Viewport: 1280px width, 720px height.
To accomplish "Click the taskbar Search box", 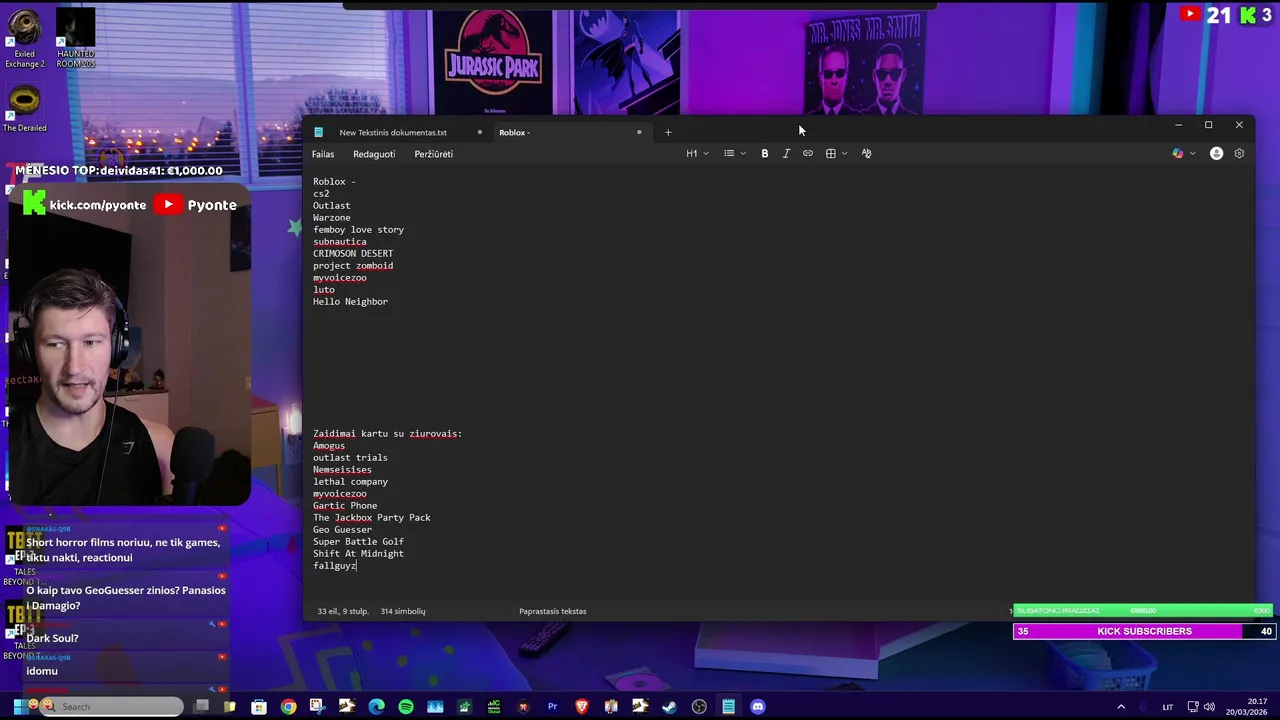I will 112,707.
